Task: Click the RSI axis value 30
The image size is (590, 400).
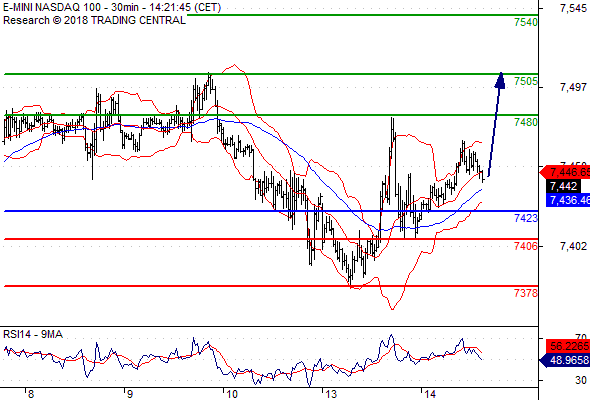Action: point(581,380)
